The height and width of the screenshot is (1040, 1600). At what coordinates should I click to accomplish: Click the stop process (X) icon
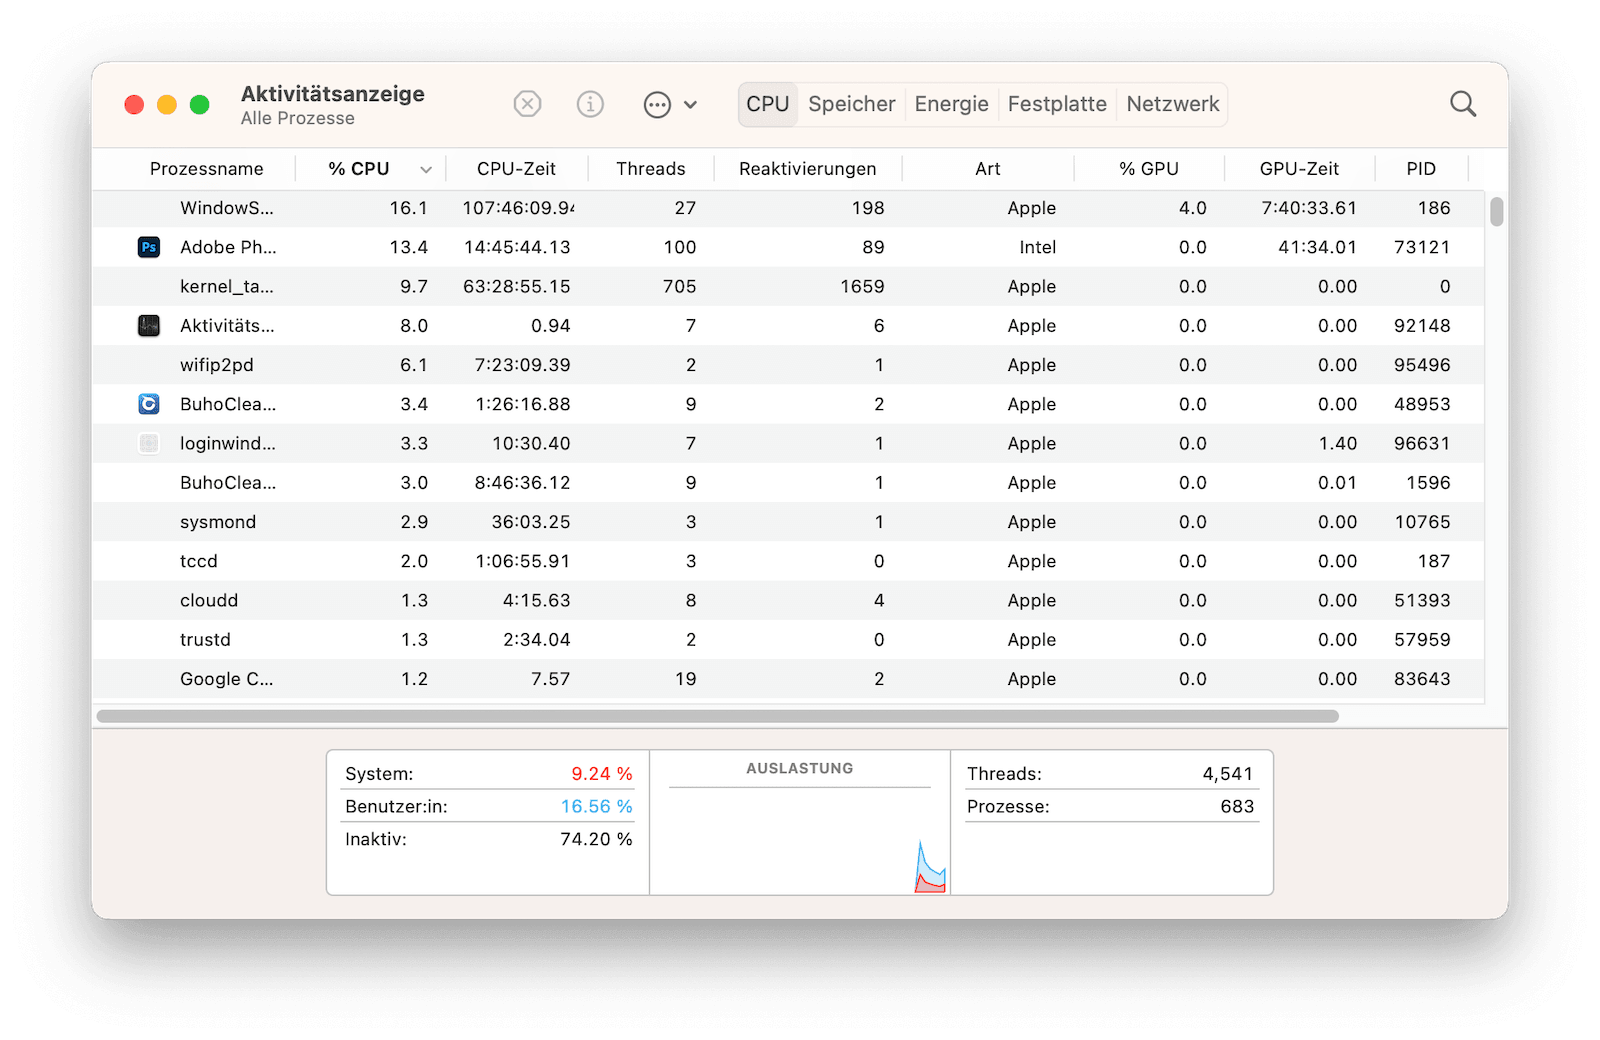(527, 104)
